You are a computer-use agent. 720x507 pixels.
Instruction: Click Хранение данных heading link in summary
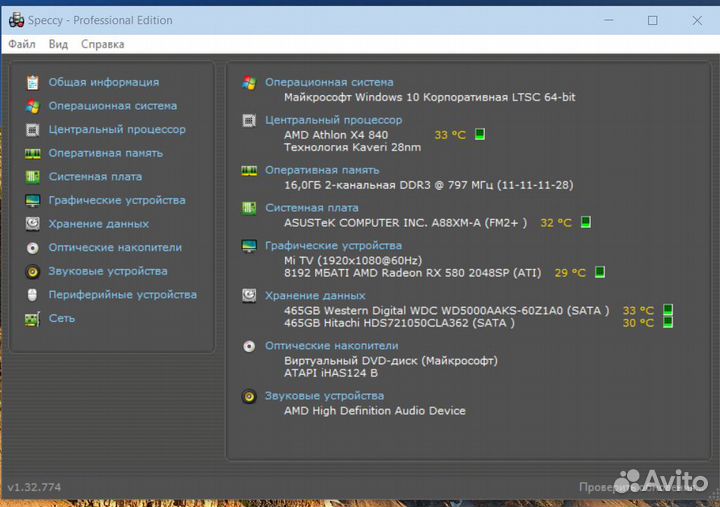coord(315,296)
